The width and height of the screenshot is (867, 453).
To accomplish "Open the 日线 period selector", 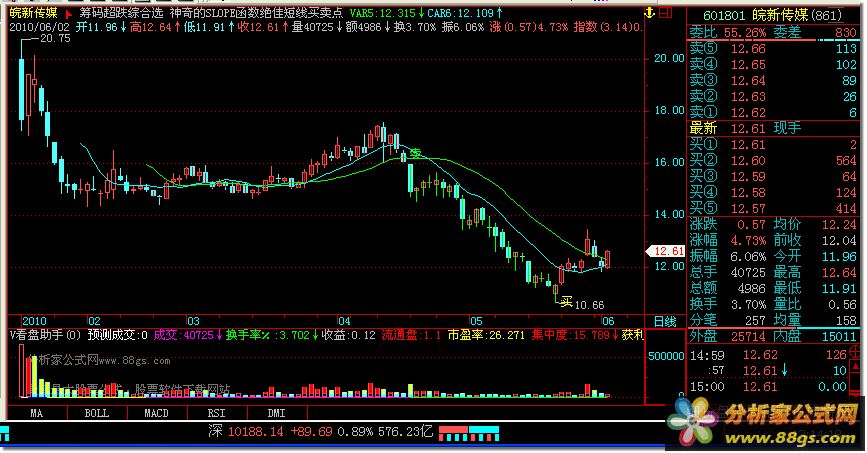I will coord(664,320).
